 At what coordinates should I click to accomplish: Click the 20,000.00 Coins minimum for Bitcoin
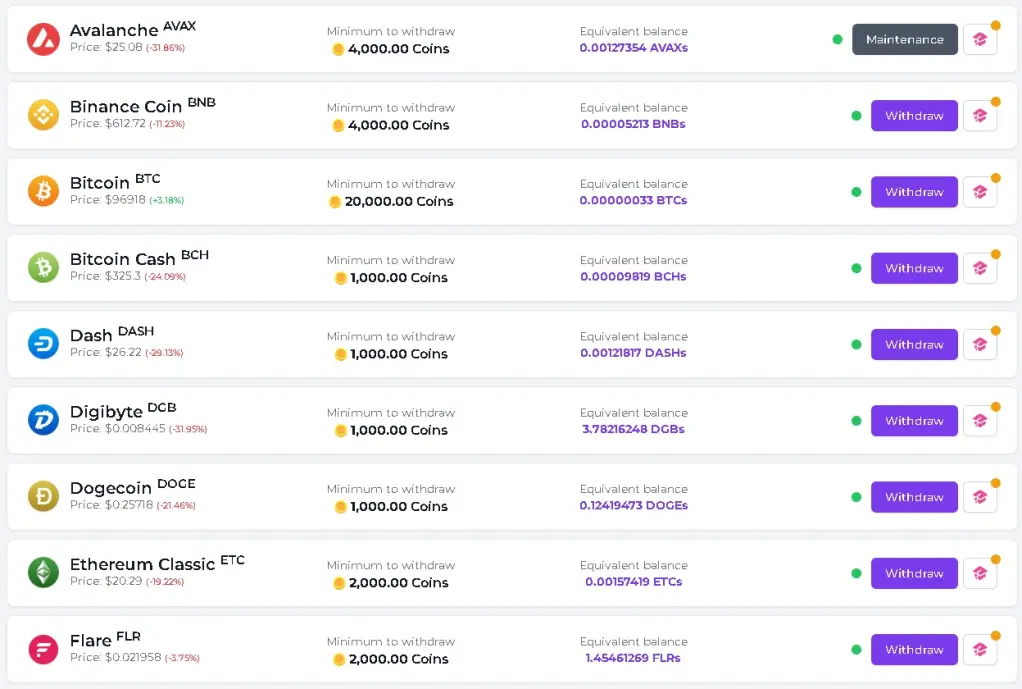[x=391, y=201]
